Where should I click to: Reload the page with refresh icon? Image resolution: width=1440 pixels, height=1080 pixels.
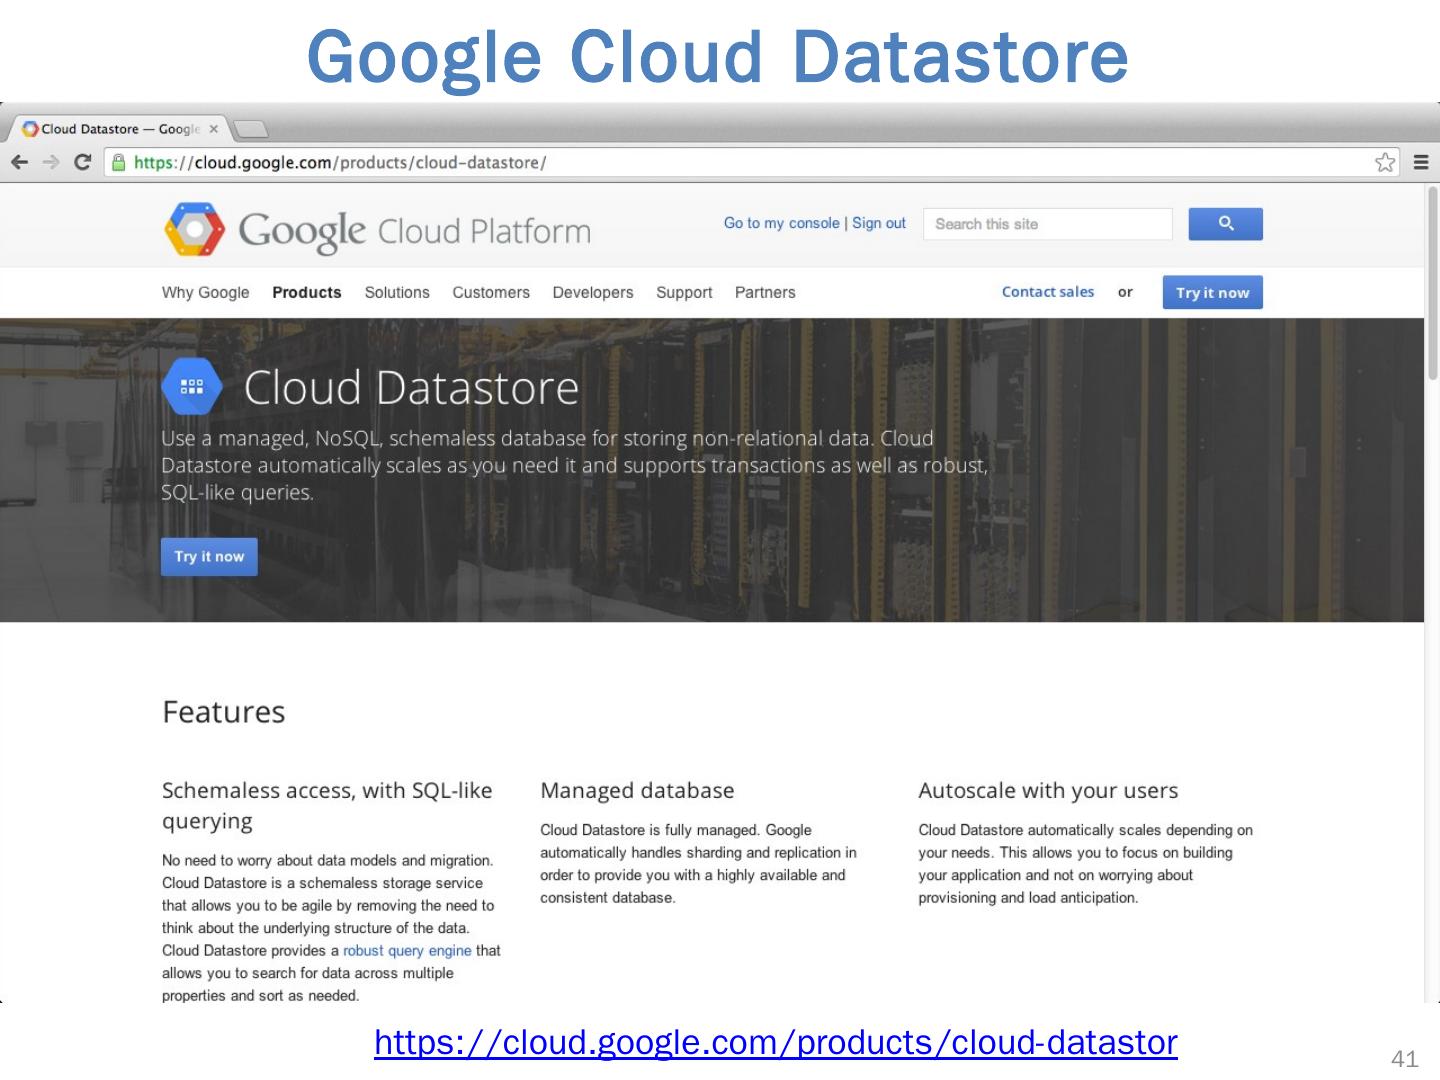click(83, 162)
